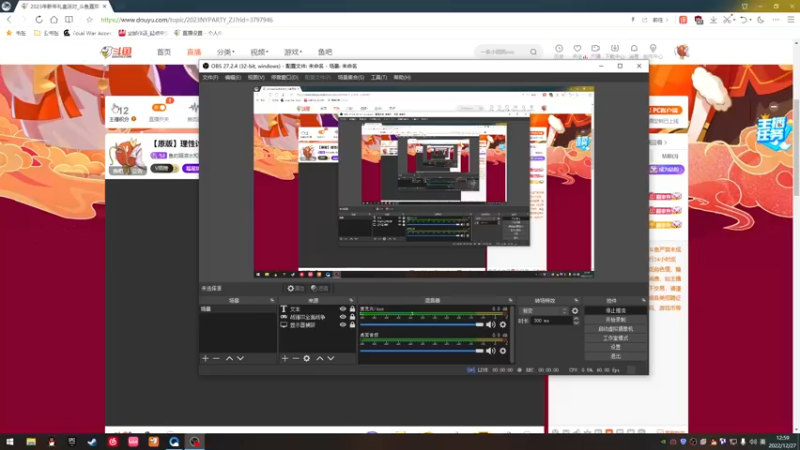Open source properties gear in Sources toolbar
Screen dimensions: 800x450
(307, 358)
